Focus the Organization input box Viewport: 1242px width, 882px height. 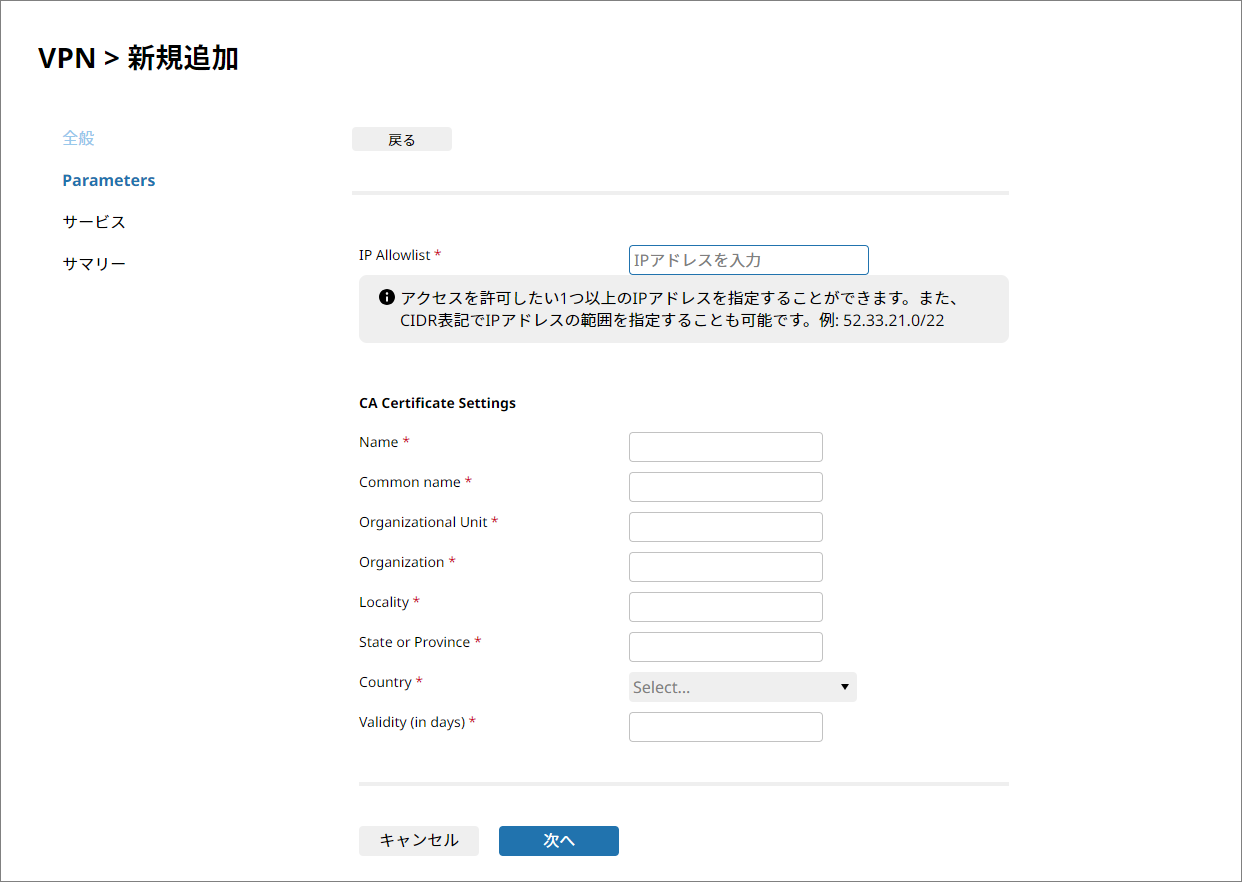(725, 567)
